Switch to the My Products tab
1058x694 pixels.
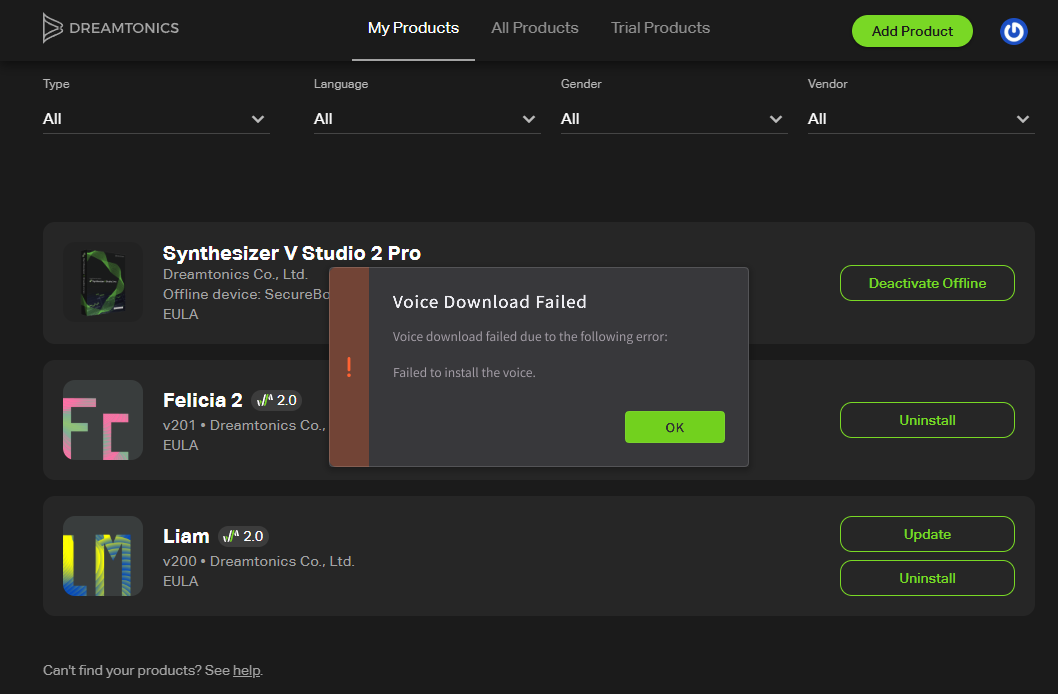(413, 28)
